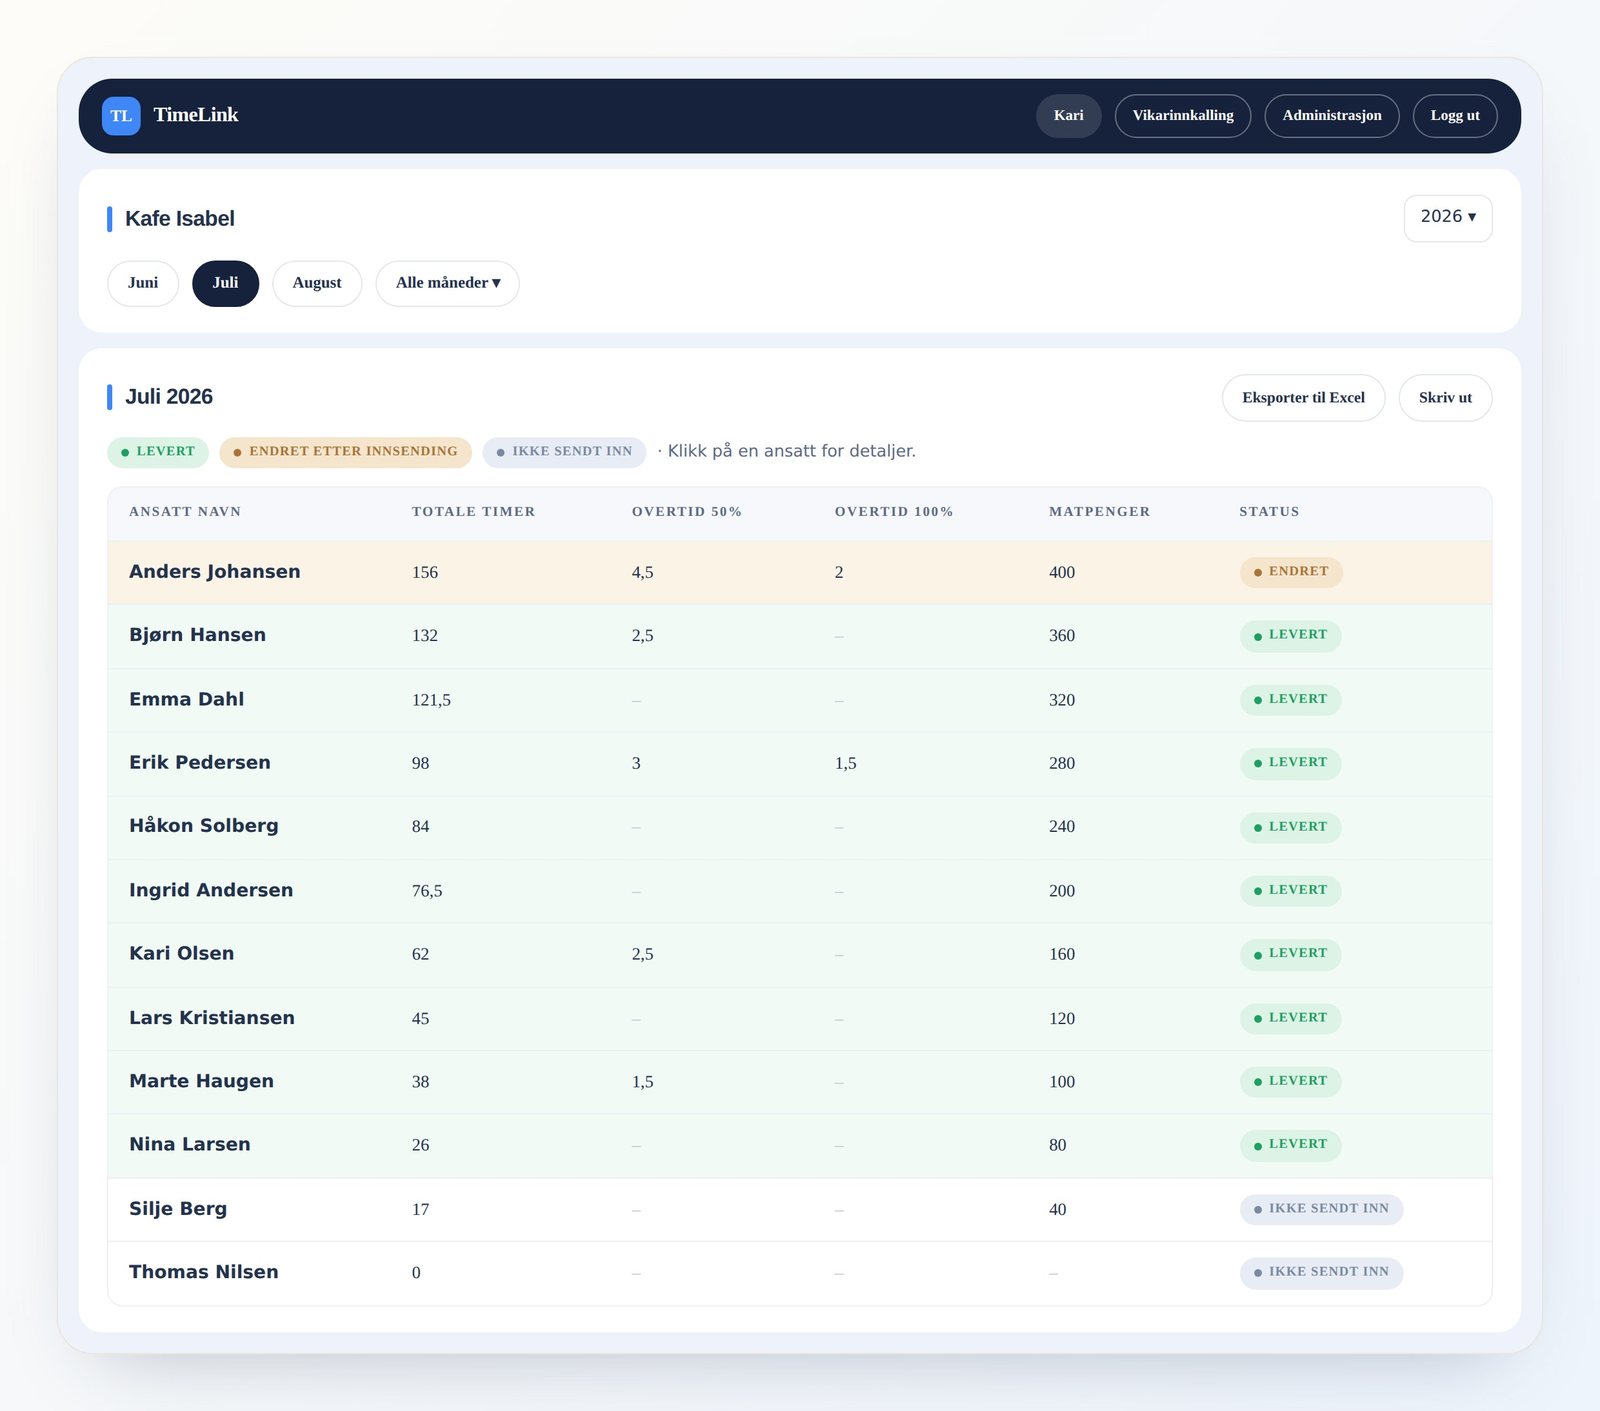
Task: Click the Endret etter innsending legend badge
Action: pyautogui.click(x=345, y=452)
